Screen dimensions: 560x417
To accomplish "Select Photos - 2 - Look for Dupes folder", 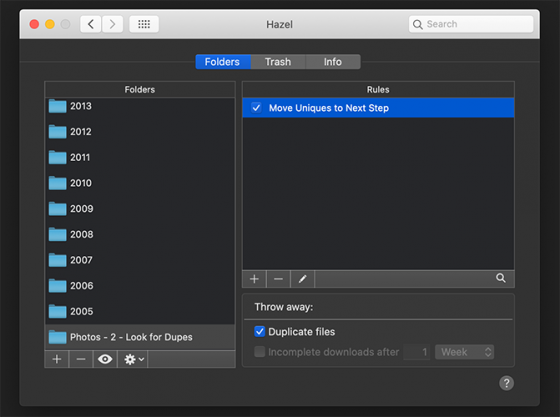I will 140,337.
